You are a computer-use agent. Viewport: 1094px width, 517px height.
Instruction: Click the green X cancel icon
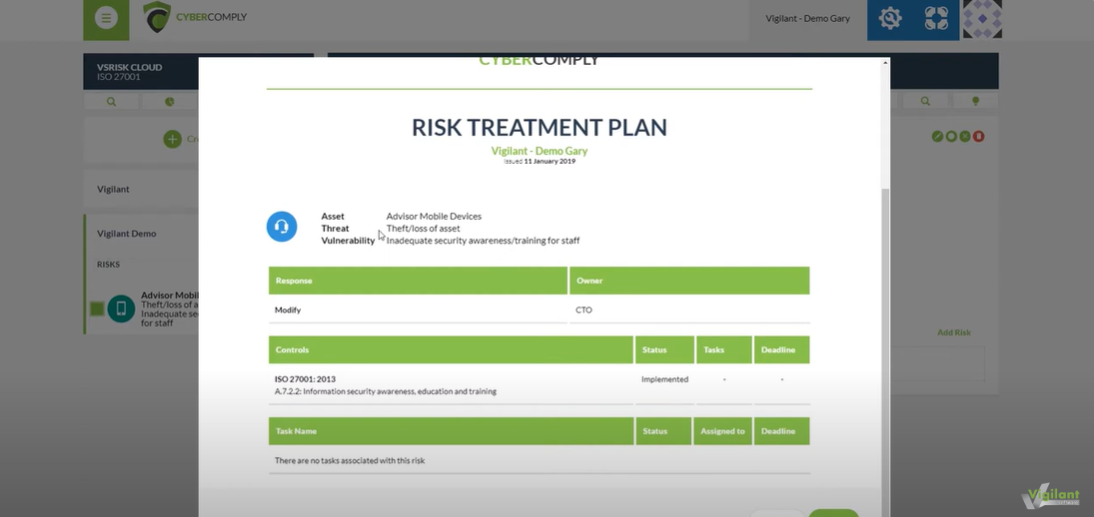pos(965,137)
